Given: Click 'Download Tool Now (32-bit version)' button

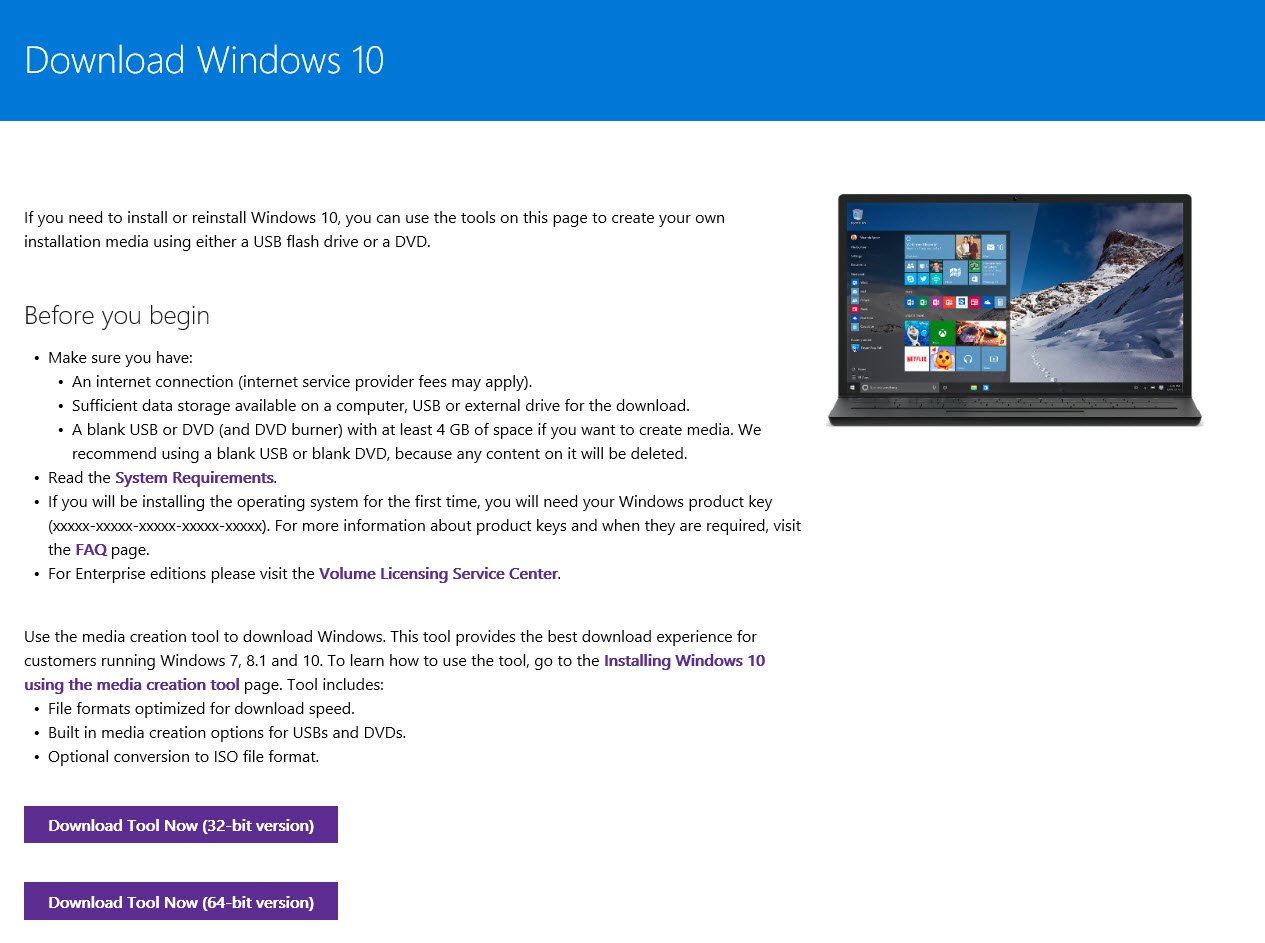Looking at the screenshot, I should point(180,824).
